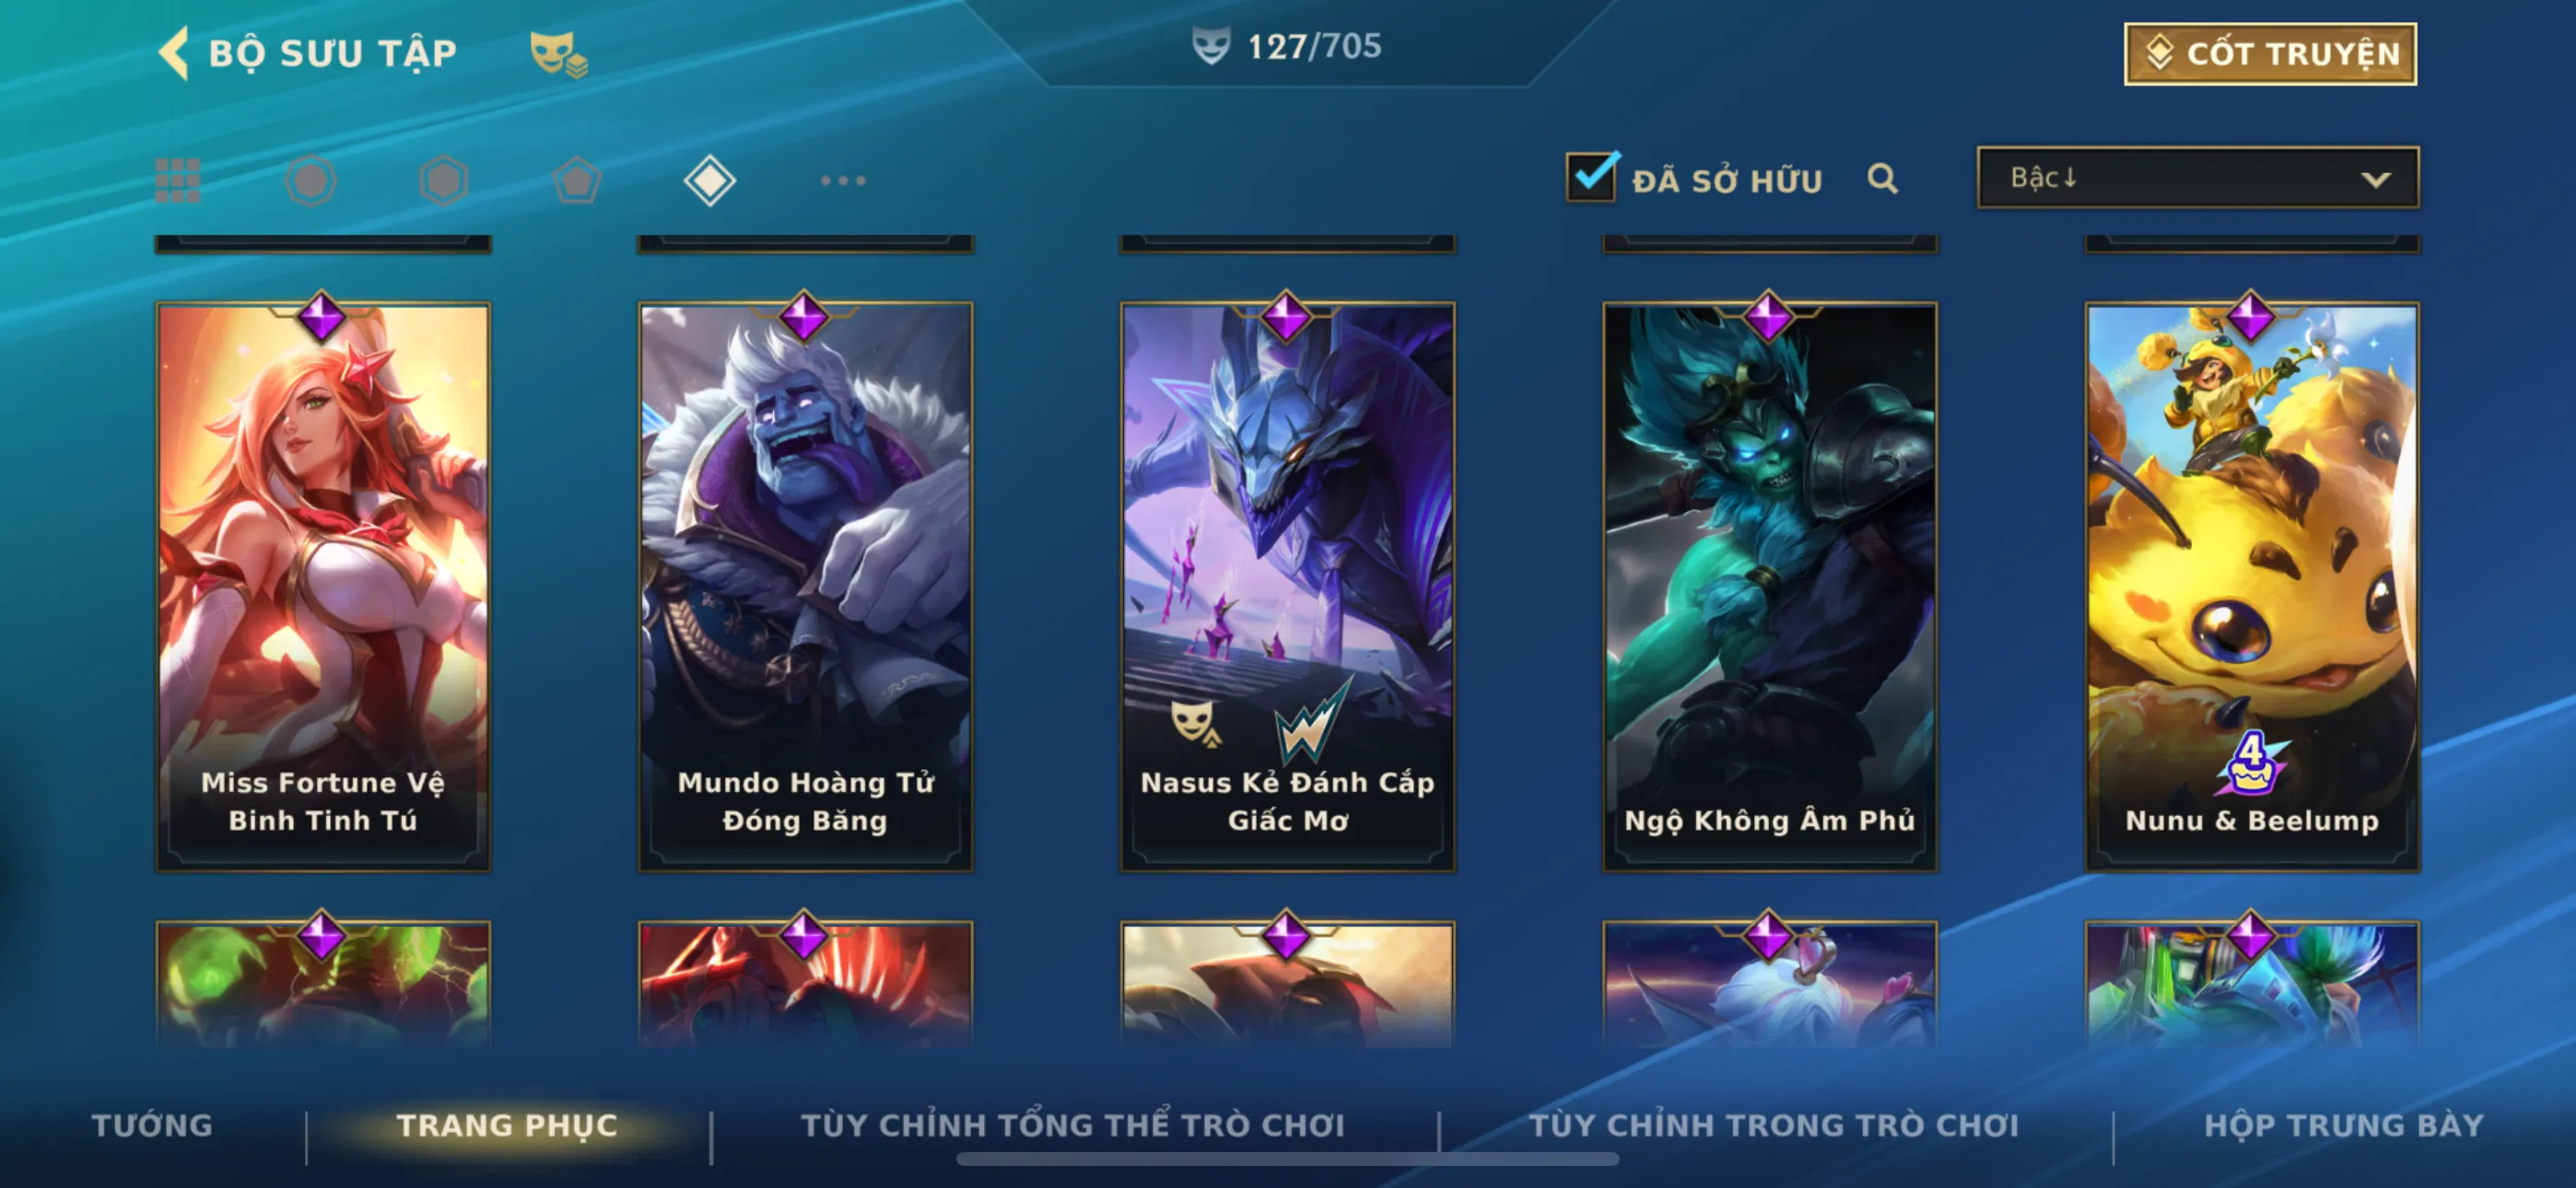Screen dimensions: 2576x1188
Task: Select the diamond rarity filter icon
Action: [710, 181]
